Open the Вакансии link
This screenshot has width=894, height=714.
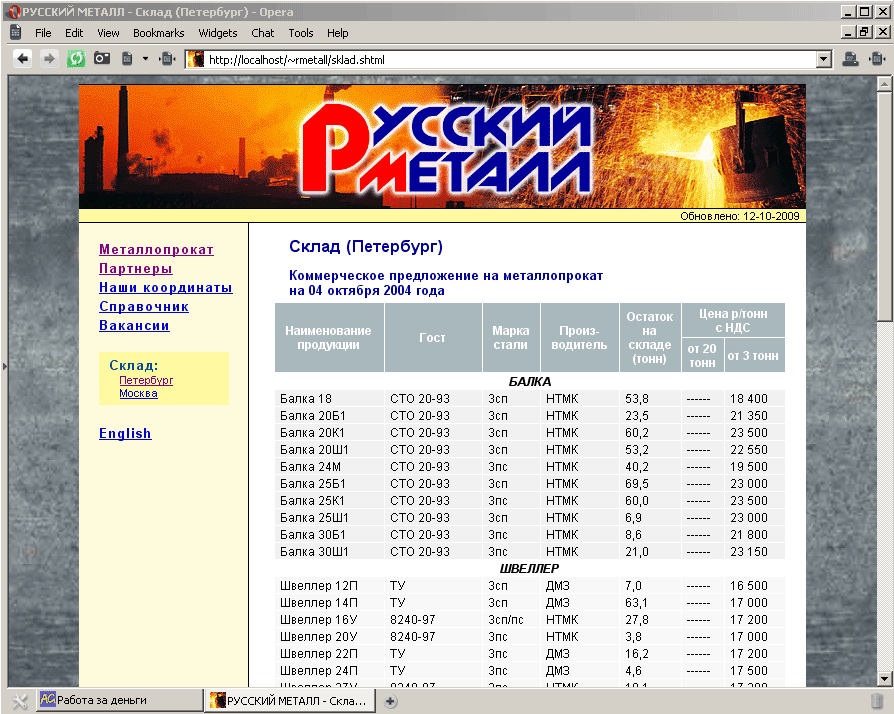click(134, 325)
